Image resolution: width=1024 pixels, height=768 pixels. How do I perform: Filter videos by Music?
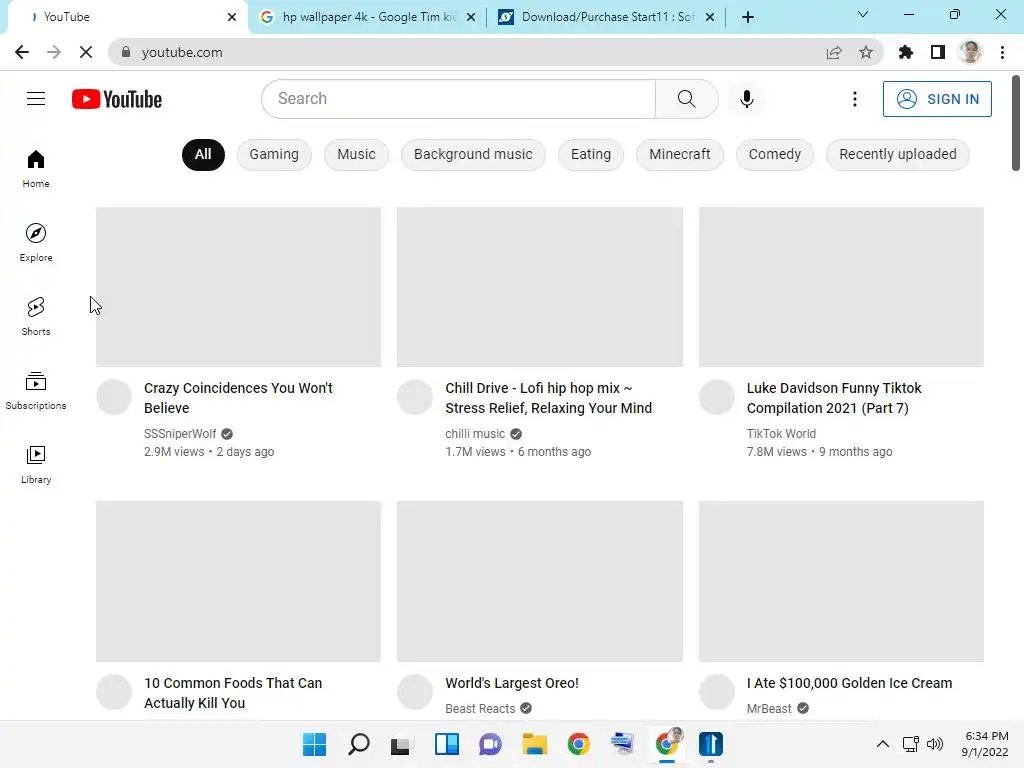pos(356,155)
